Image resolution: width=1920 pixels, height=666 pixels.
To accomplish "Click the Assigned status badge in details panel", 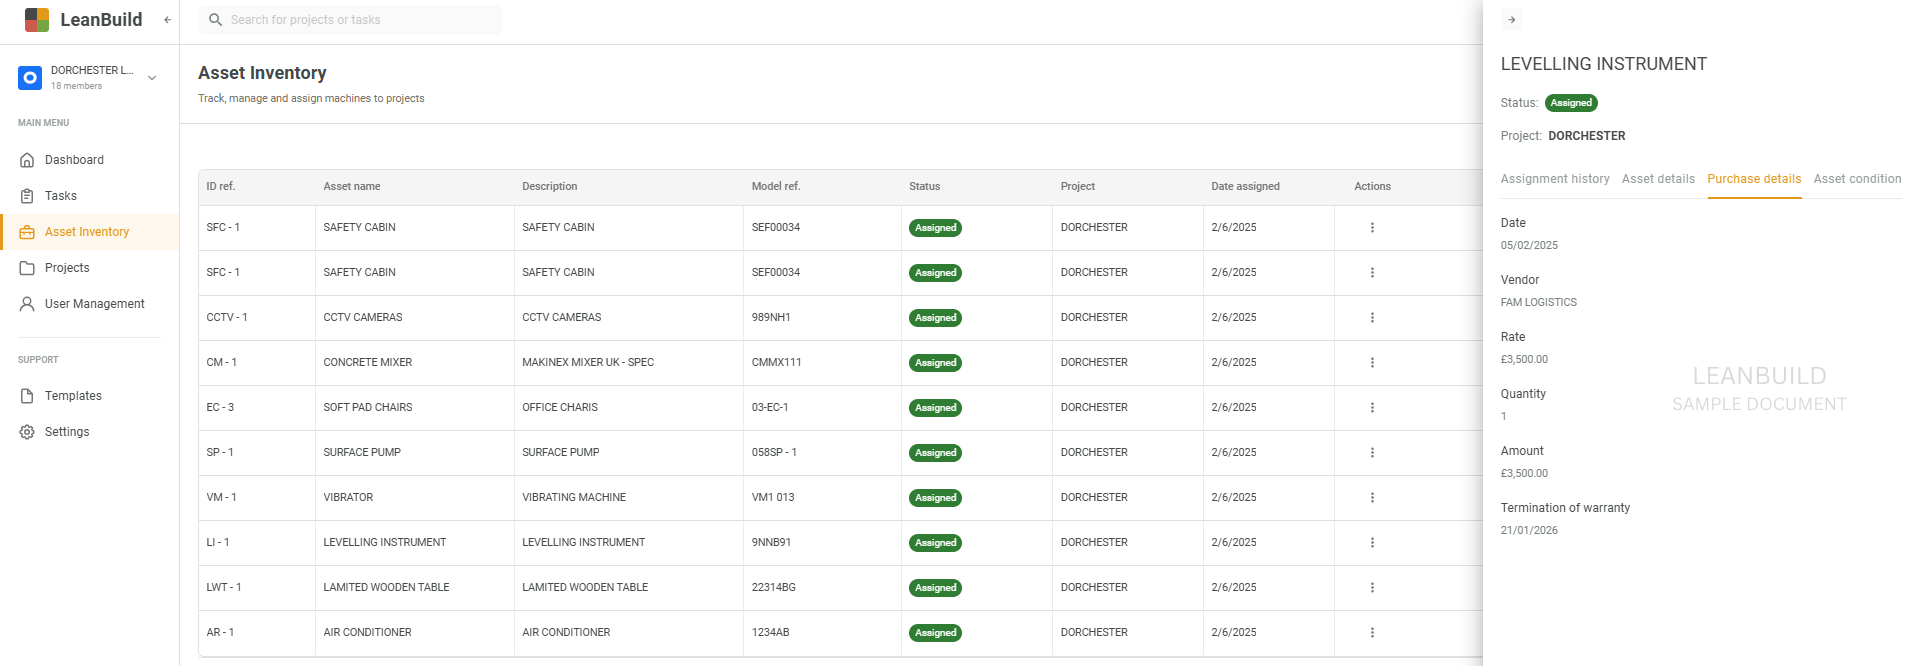I will coord(1571,103).
